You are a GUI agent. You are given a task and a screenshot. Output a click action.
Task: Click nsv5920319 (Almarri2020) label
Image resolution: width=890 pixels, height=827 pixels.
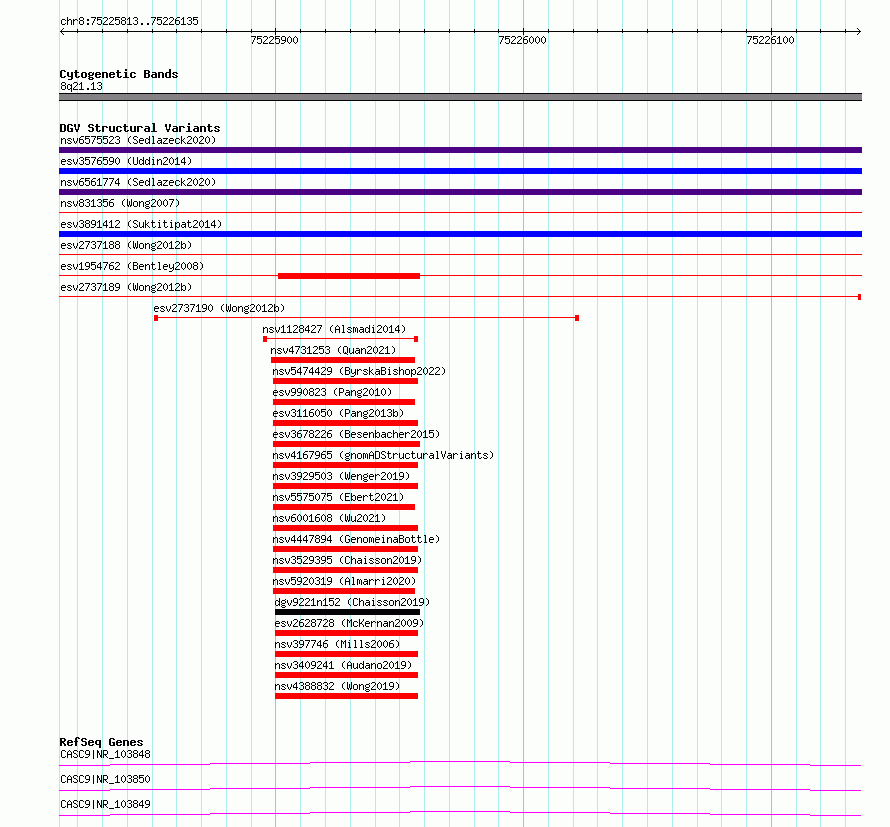[x=344, y=581]
